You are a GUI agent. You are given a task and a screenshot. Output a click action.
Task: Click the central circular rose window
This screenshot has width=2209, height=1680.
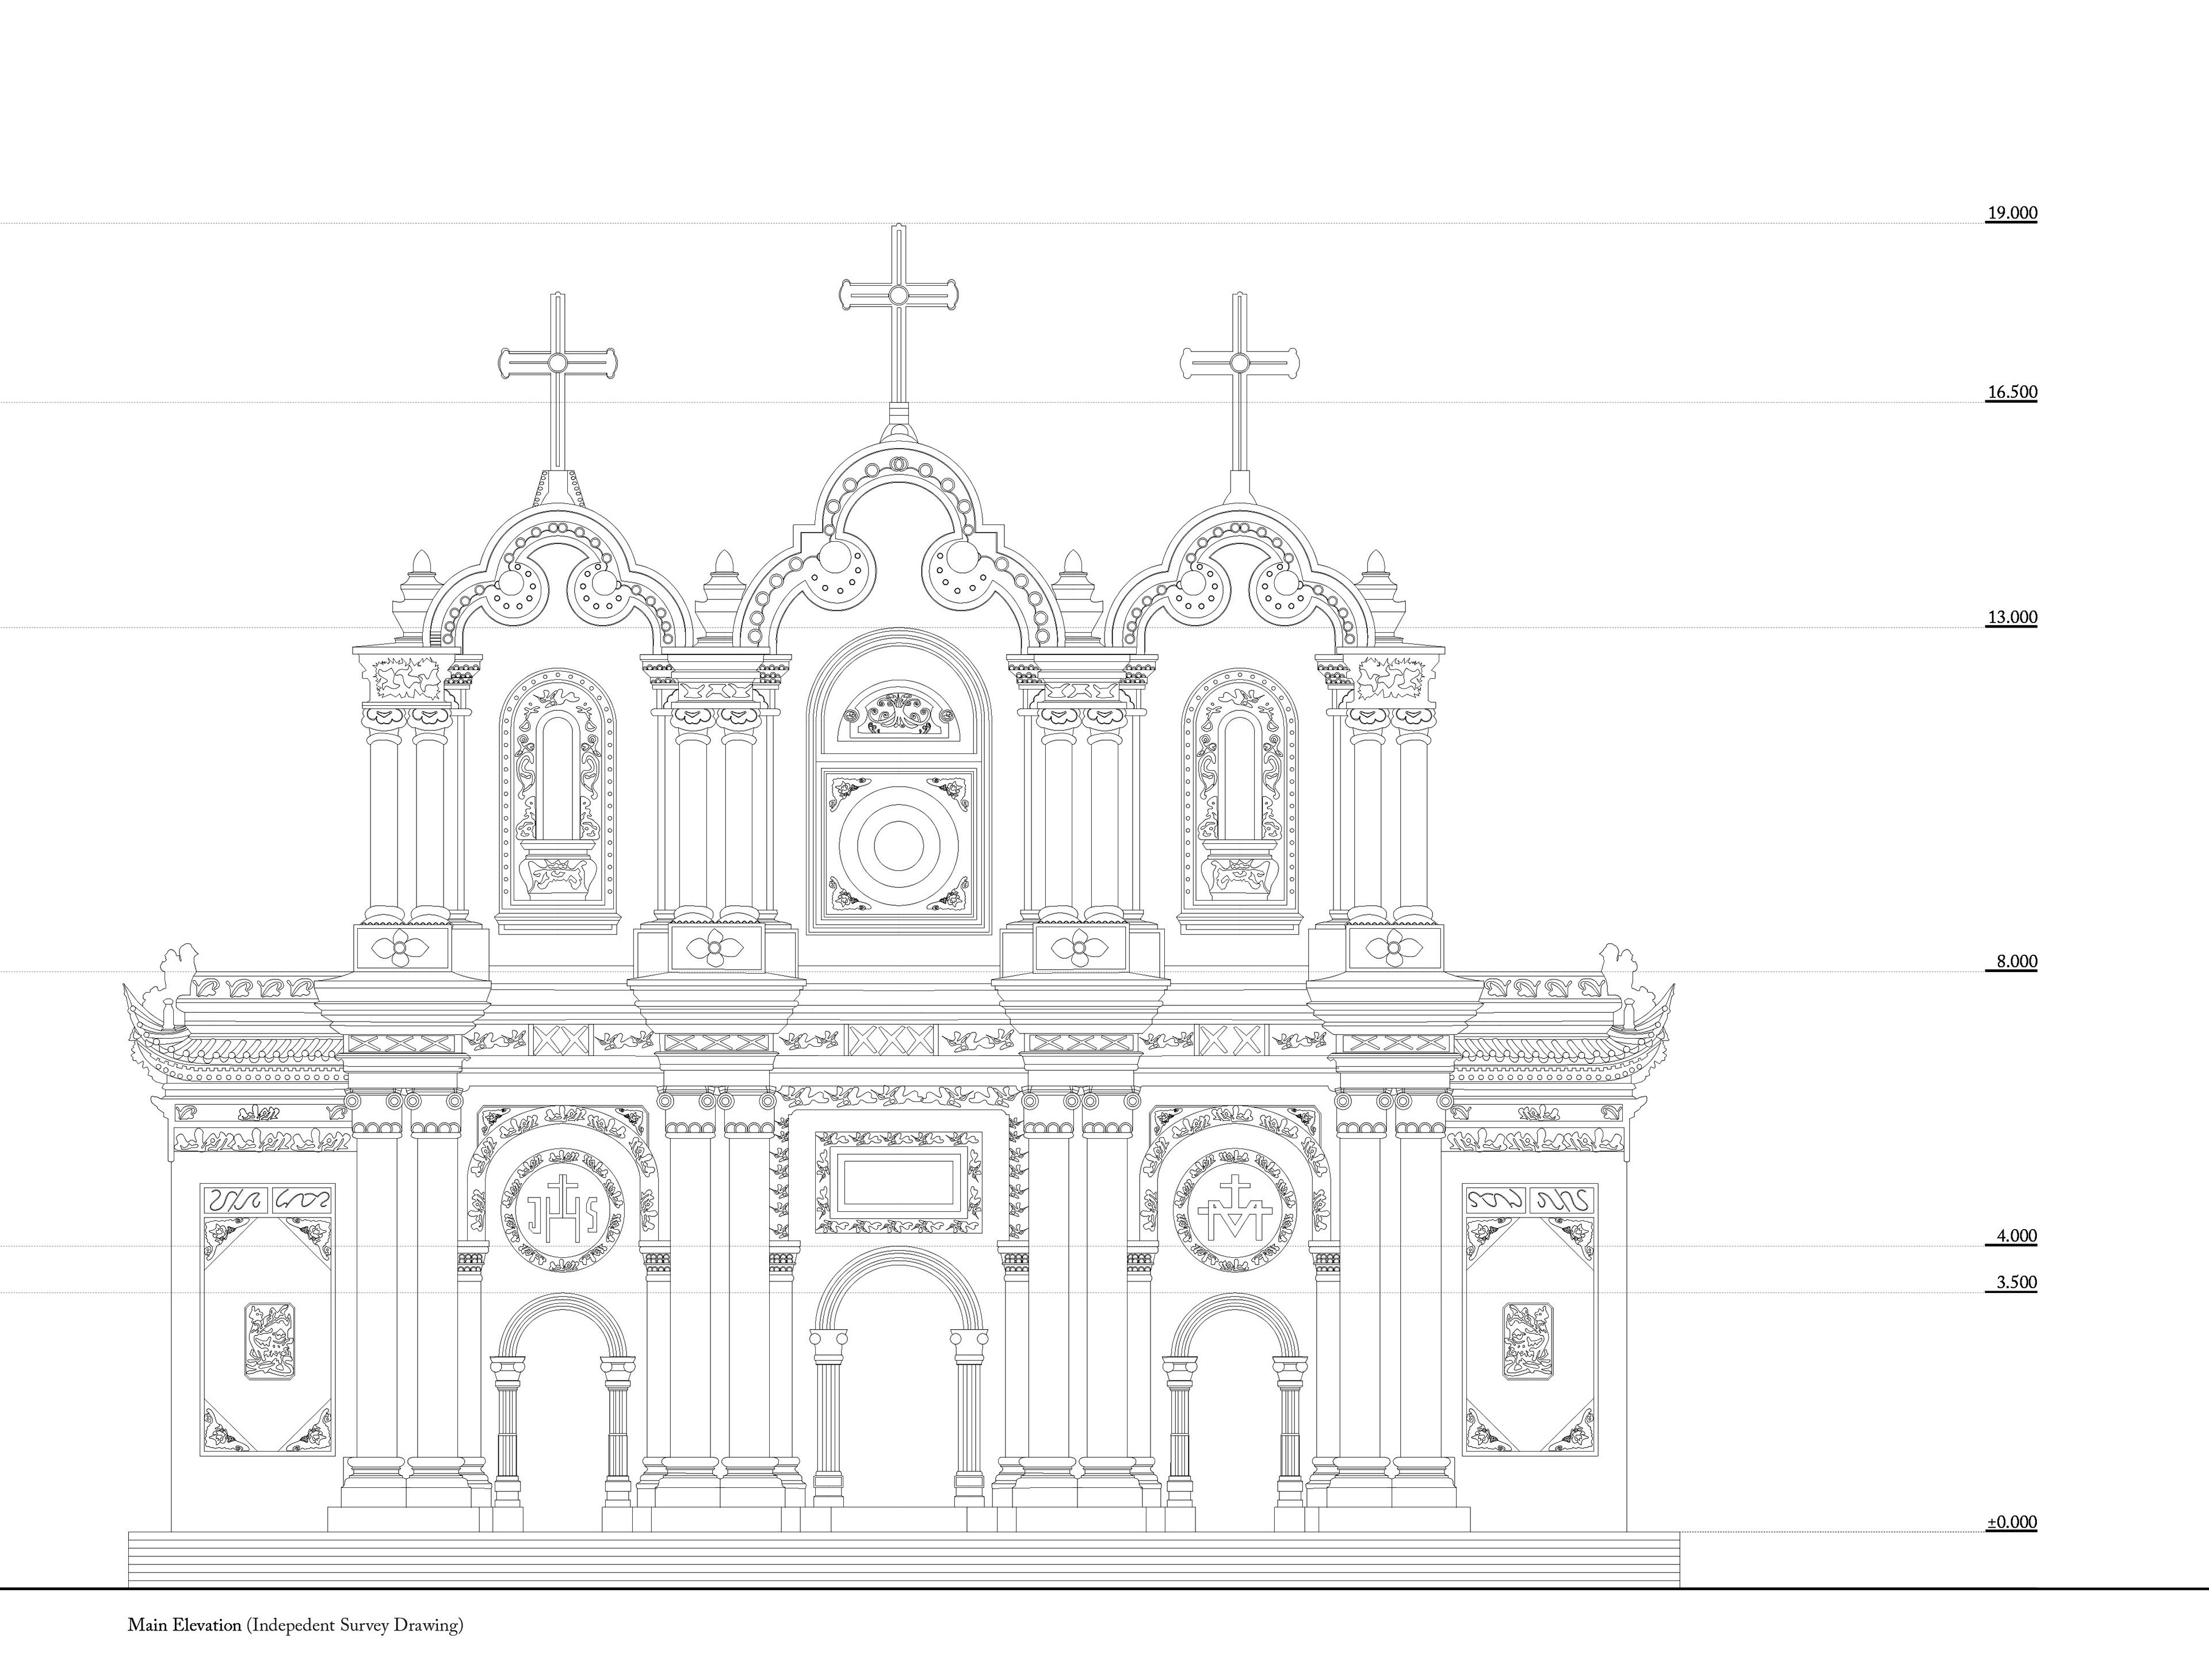tap(898, 845)
